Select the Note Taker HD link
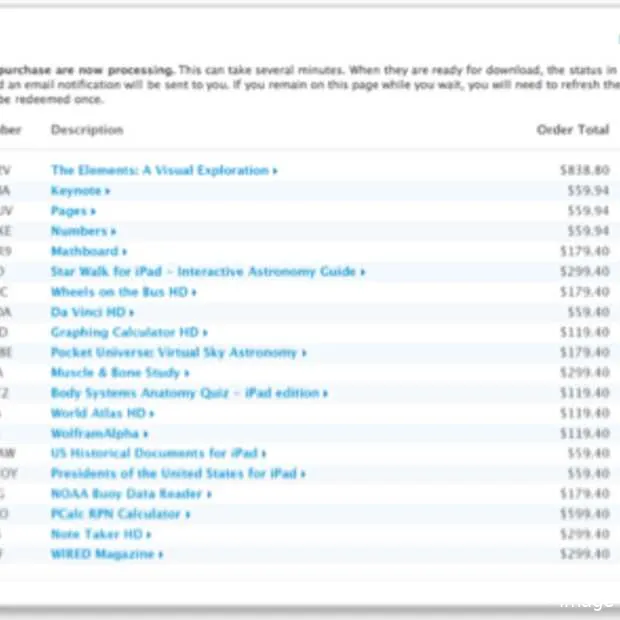This screenshot has height=620, width=620. click(x=95, y=534)
